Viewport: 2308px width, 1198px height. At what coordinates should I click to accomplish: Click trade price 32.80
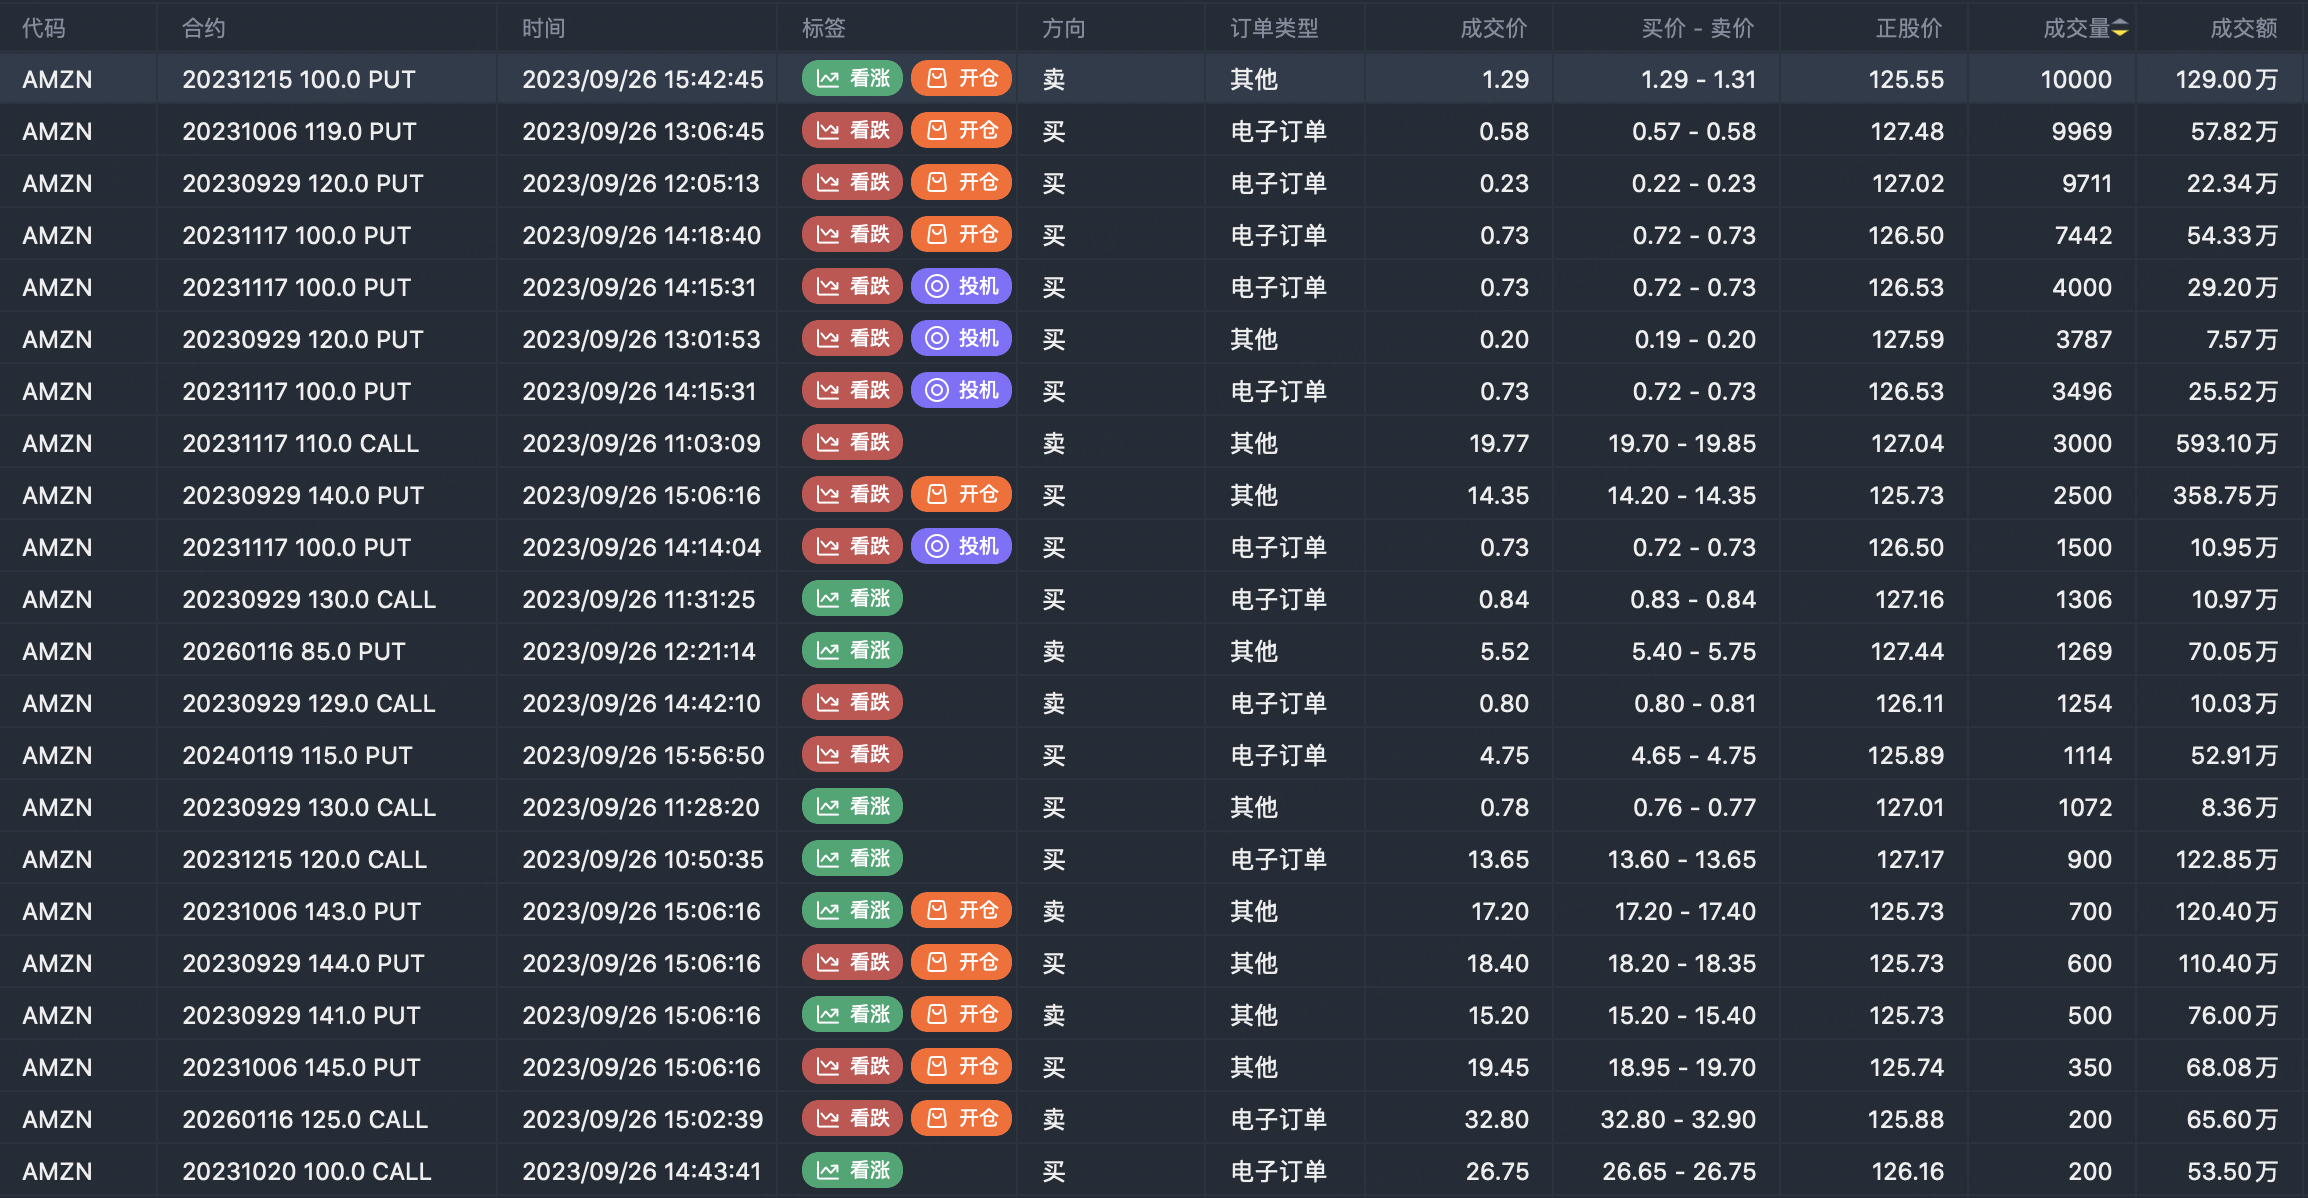point(1497,1119)
